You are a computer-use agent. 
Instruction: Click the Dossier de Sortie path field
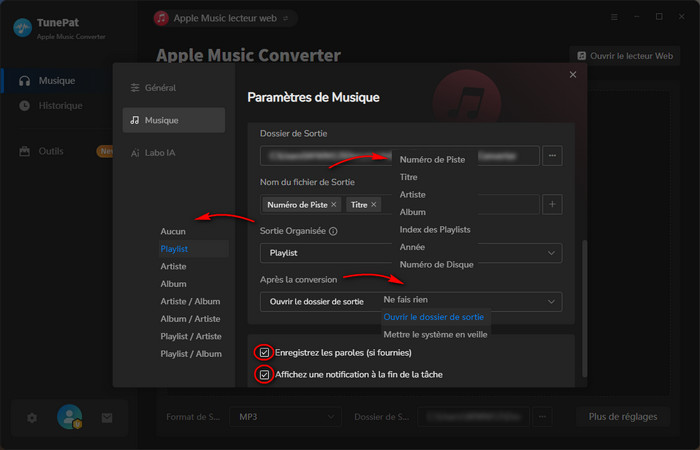coord(400,156)
